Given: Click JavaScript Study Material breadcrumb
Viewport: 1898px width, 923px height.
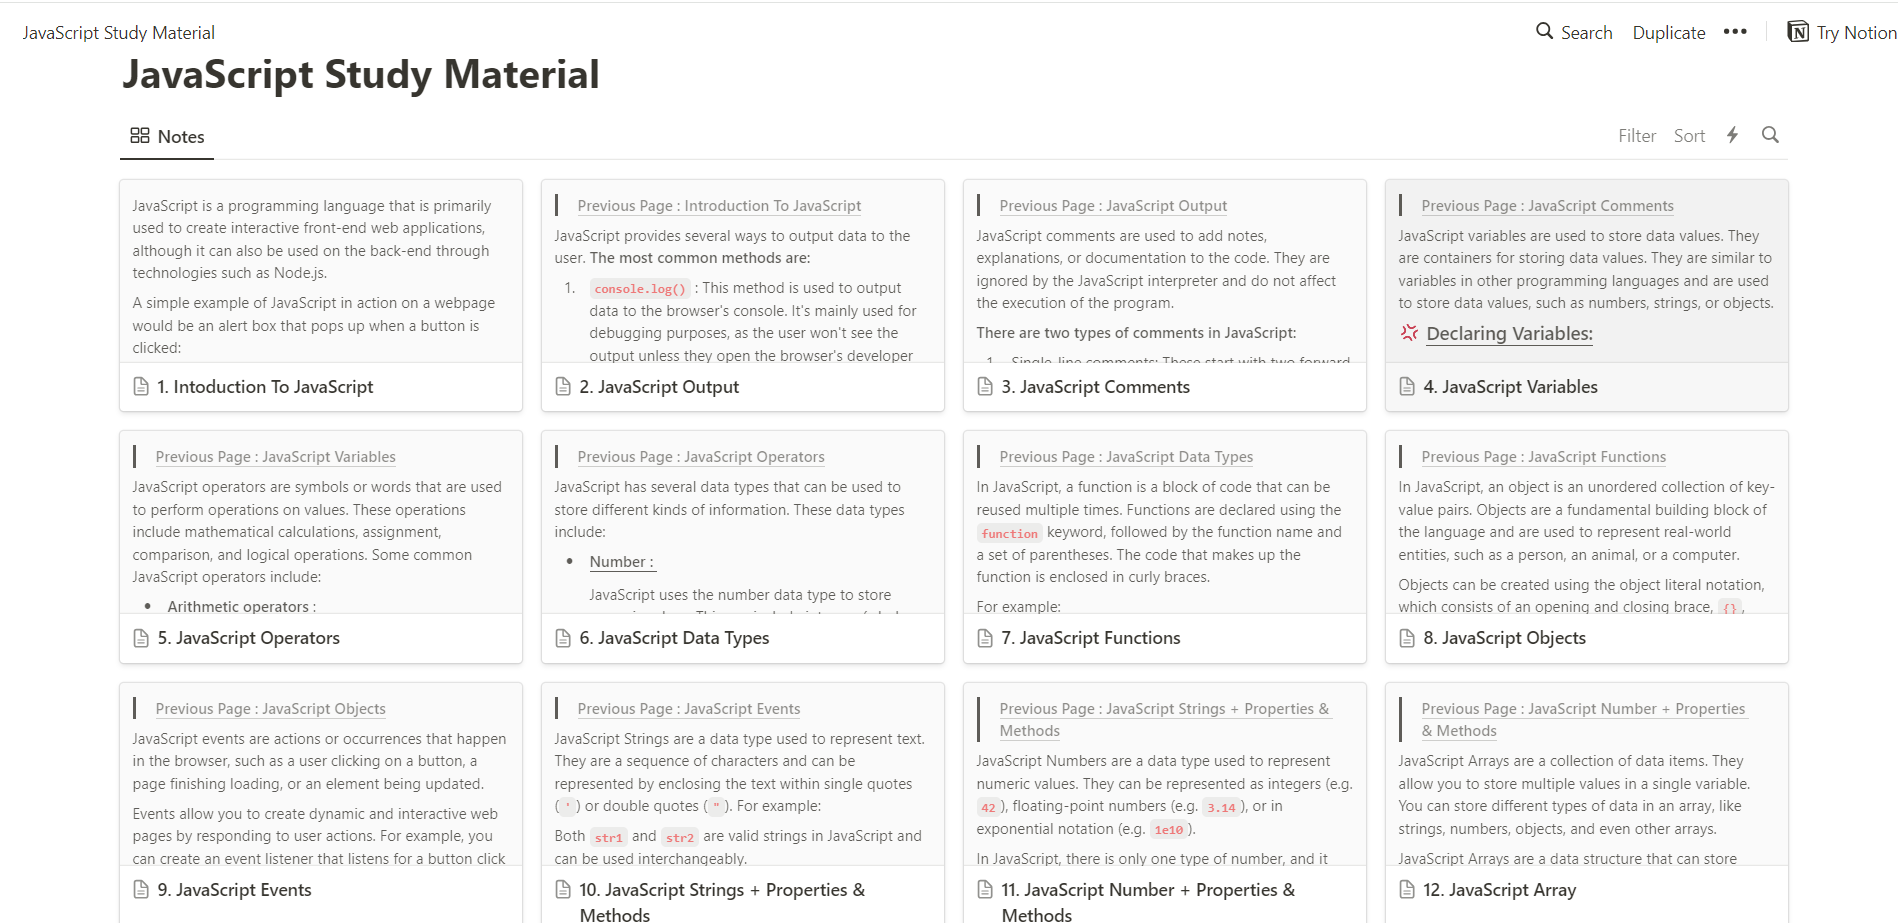Looking at the screenshot, I should coord(118,33).
